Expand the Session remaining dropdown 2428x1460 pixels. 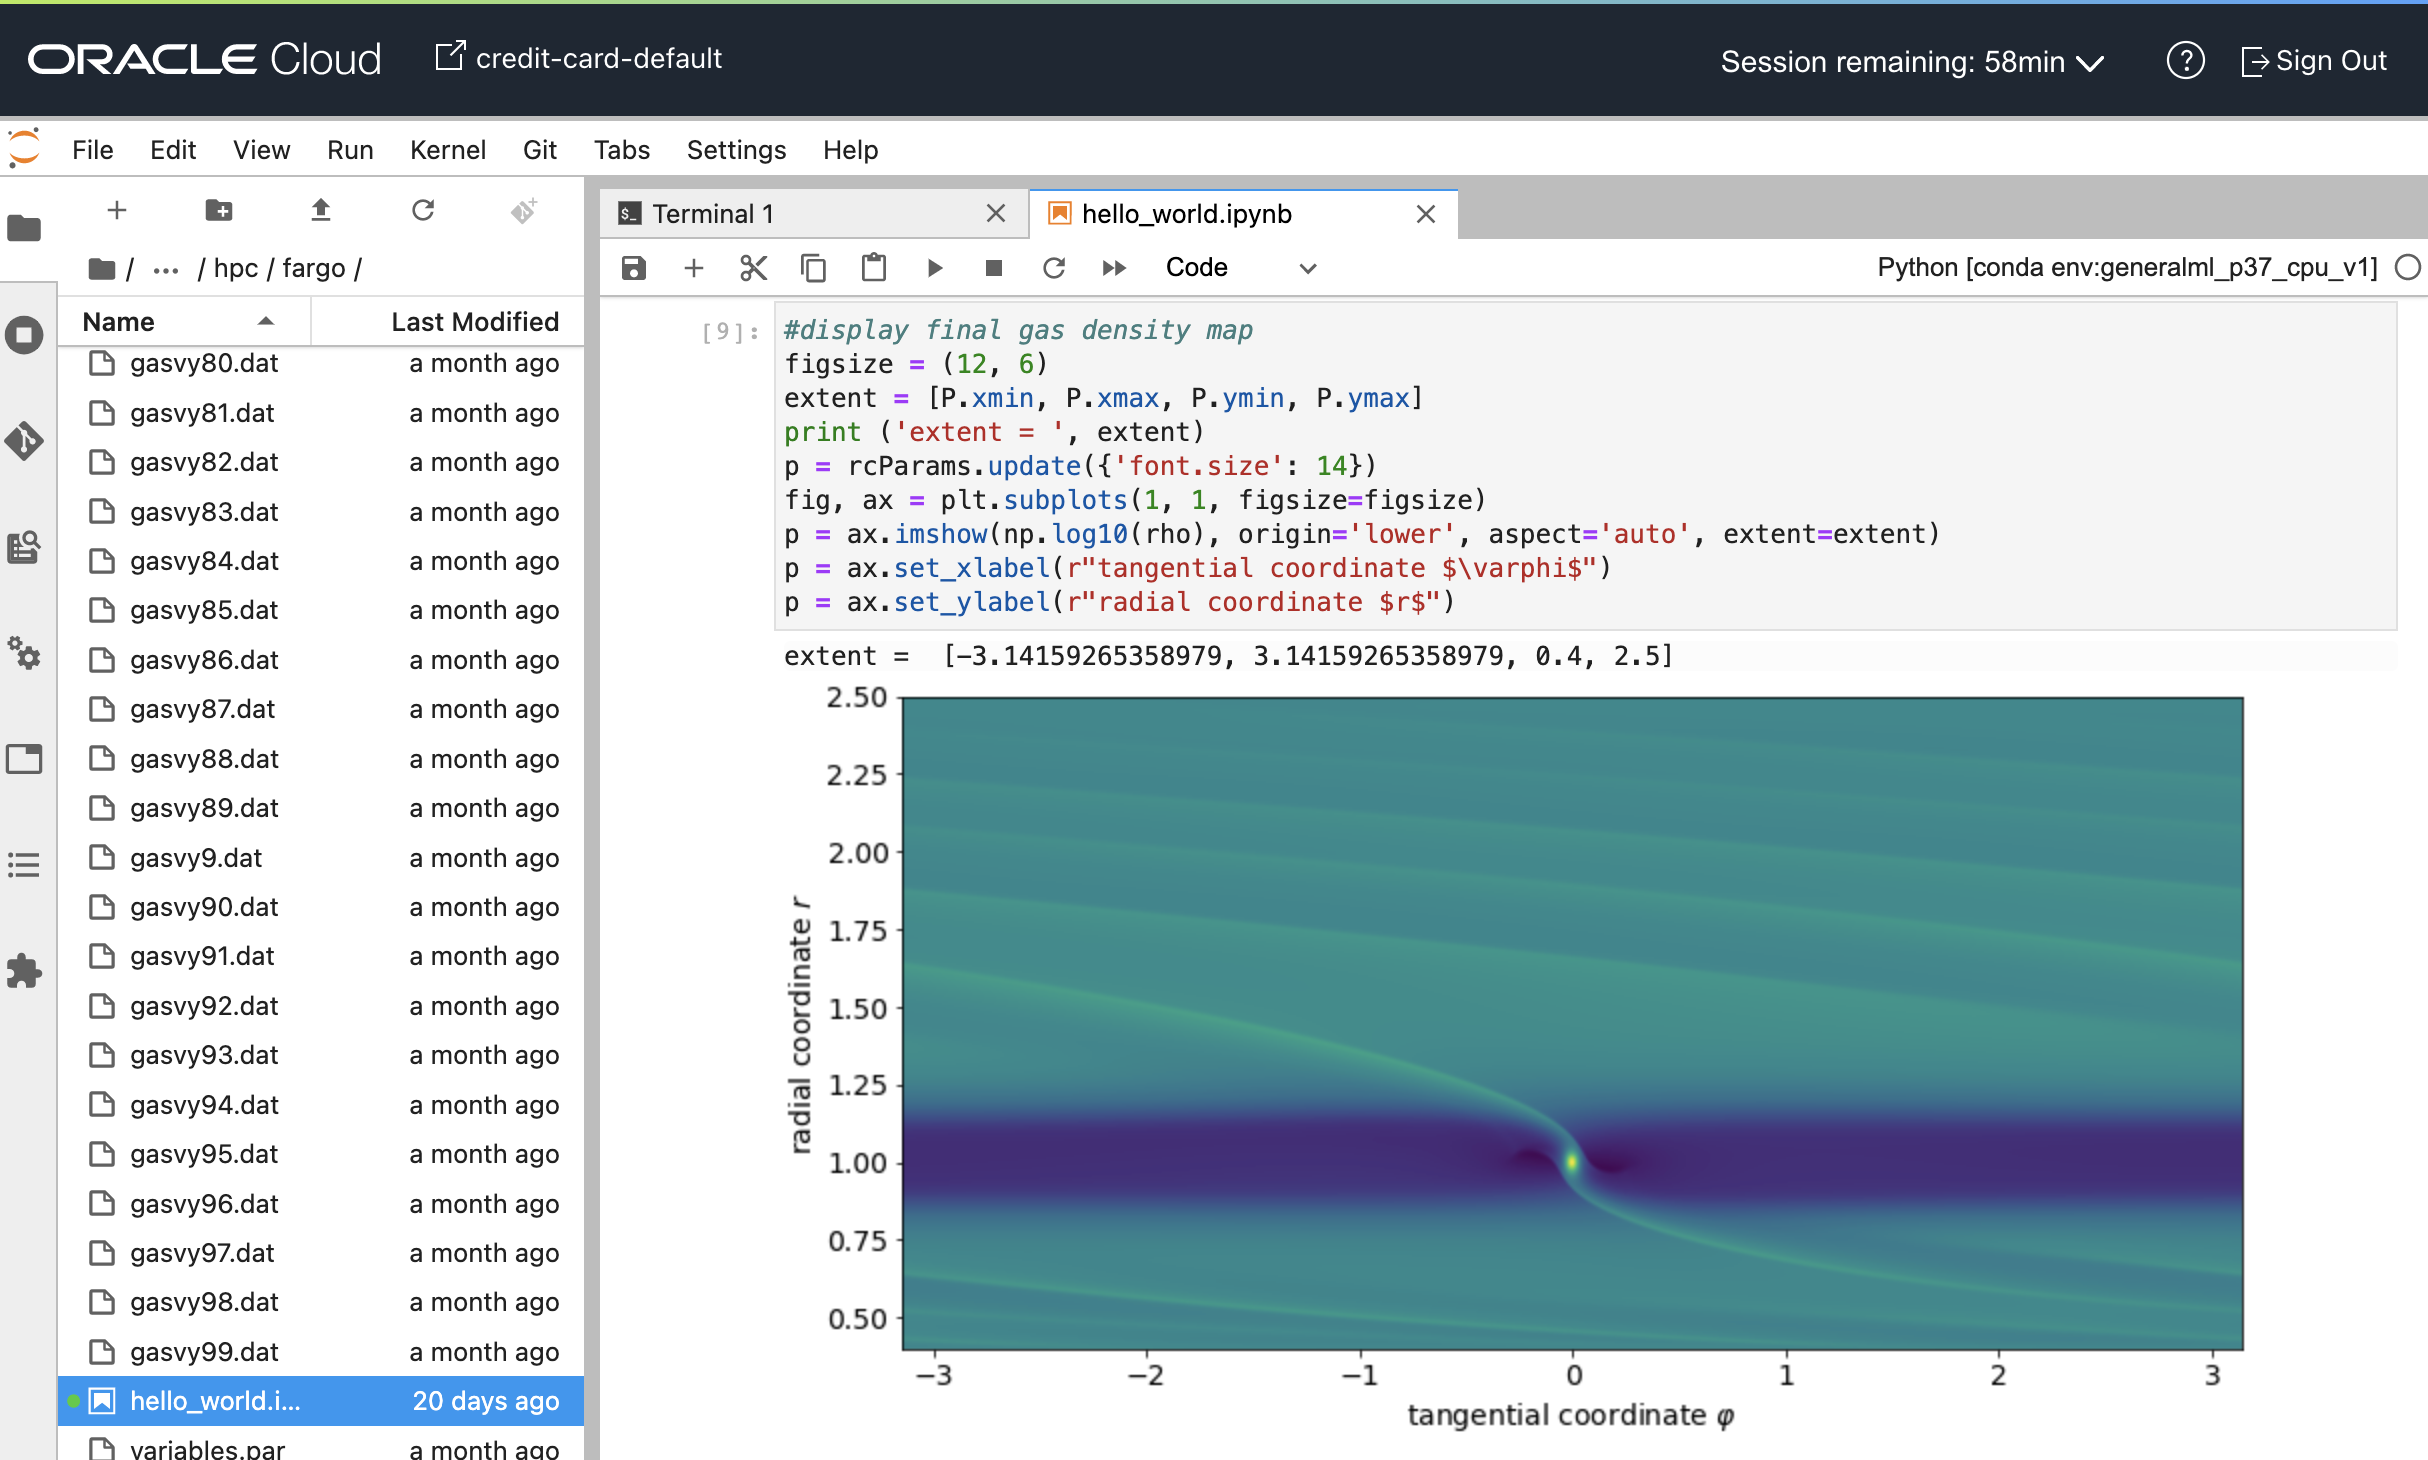pyautogui.click(x=2091, y=62)
